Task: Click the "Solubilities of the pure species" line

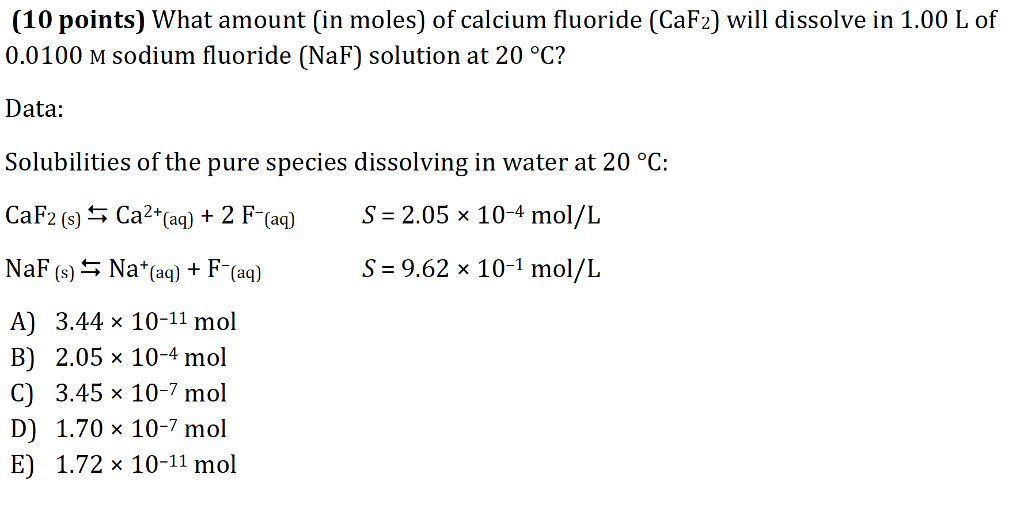Action: coord(336,162)
